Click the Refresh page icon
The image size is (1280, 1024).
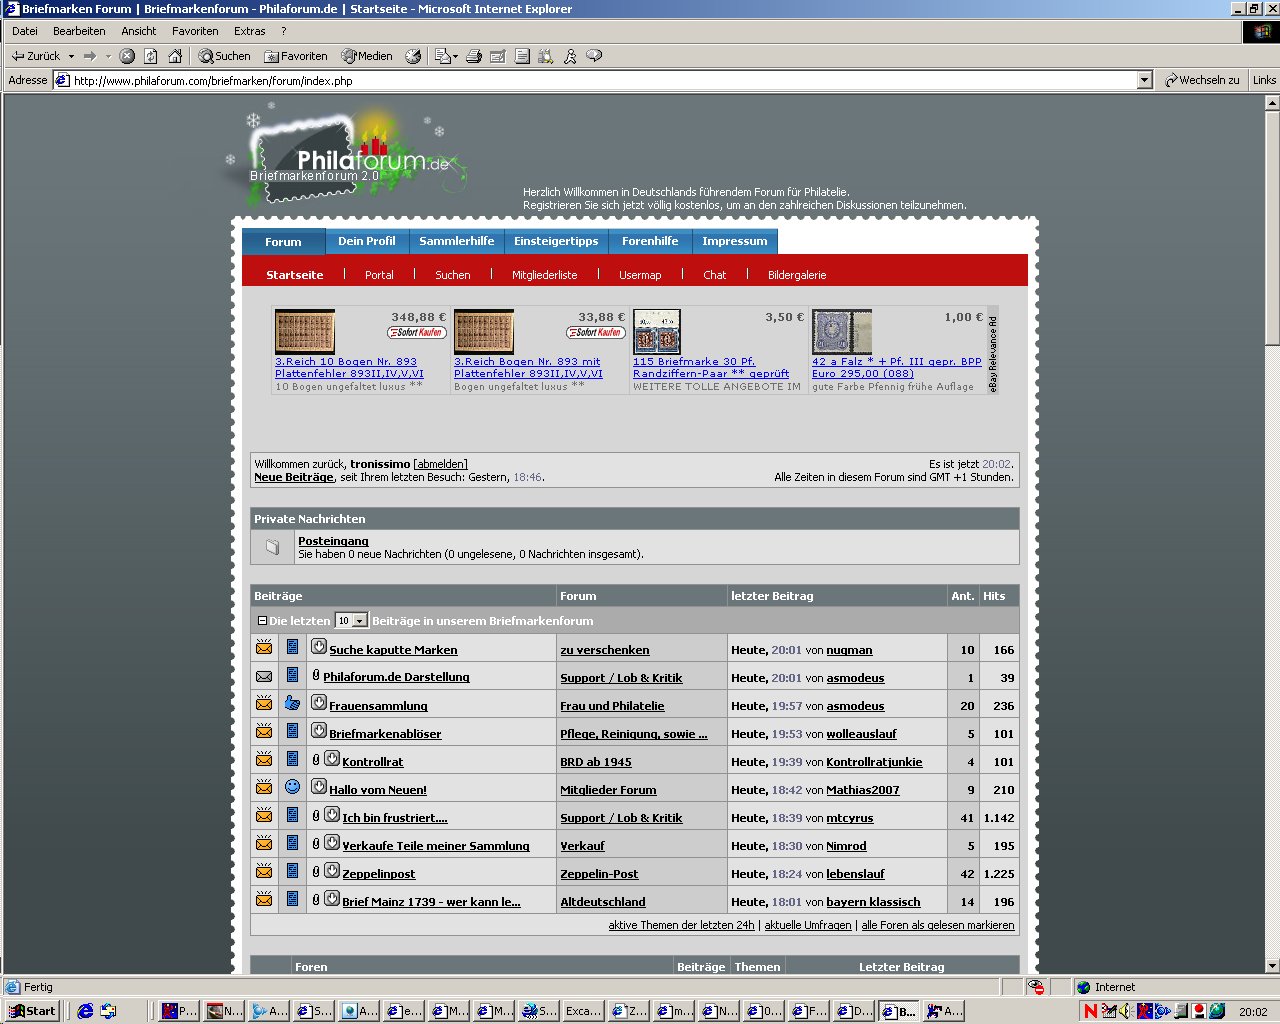tap(151, 56)
